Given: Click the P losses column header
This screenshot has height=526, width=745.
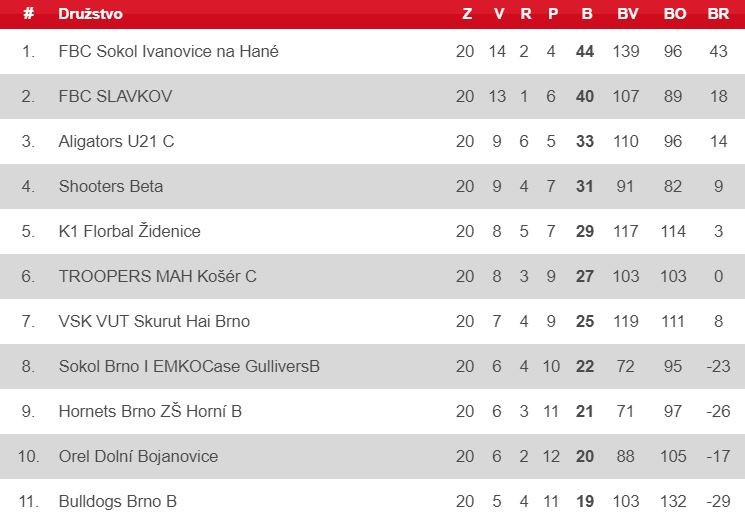Looking at the screenshot, I should [x=553, y=14].
